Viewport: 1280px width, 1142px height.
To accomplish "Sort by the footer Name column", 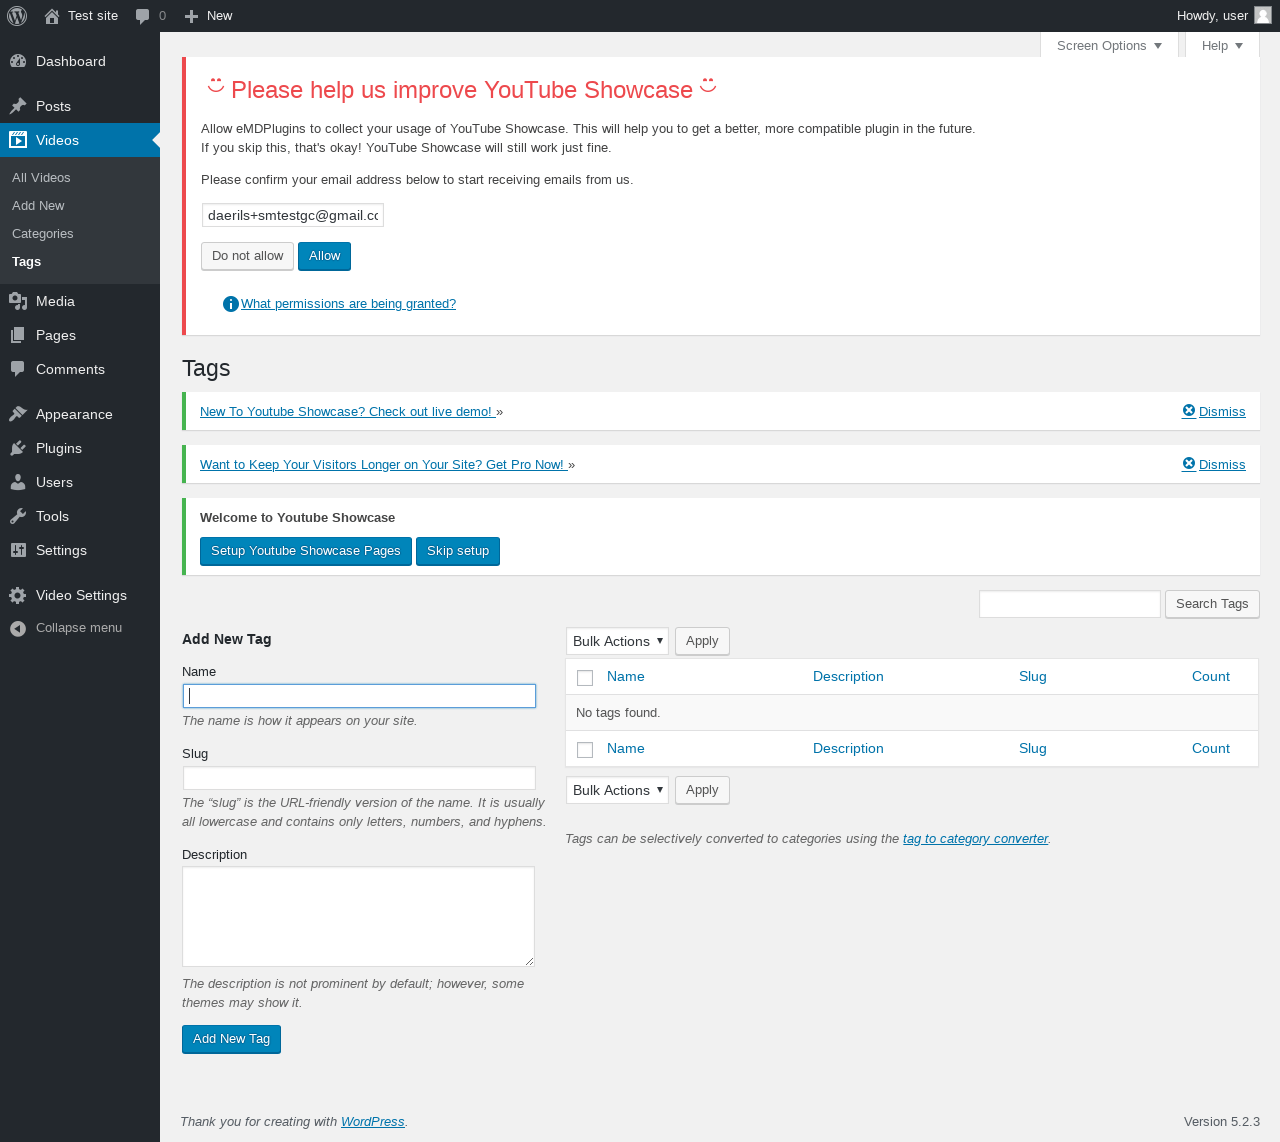I will coord(626,748).
